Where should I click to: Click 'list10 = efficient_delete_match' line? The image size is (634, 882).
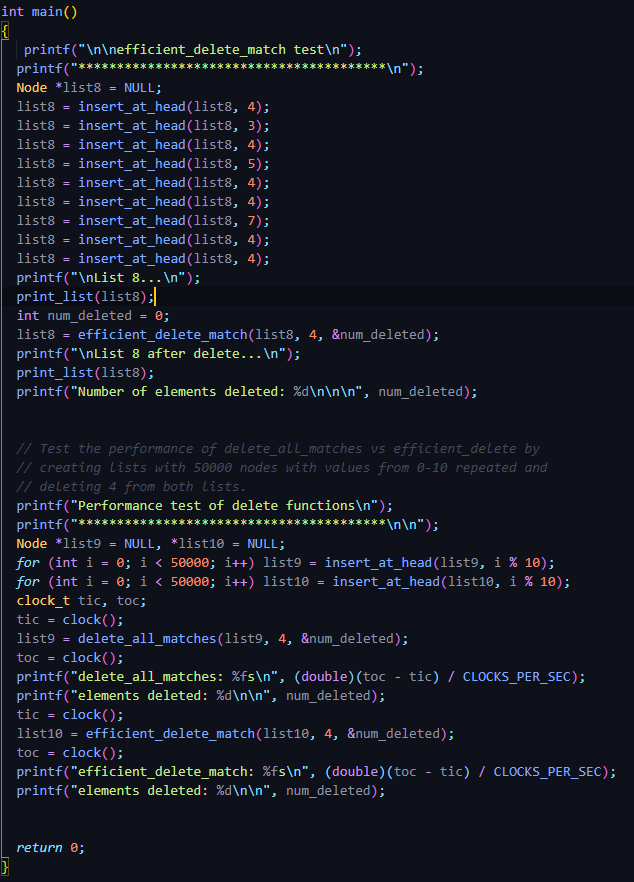point(235,734)
